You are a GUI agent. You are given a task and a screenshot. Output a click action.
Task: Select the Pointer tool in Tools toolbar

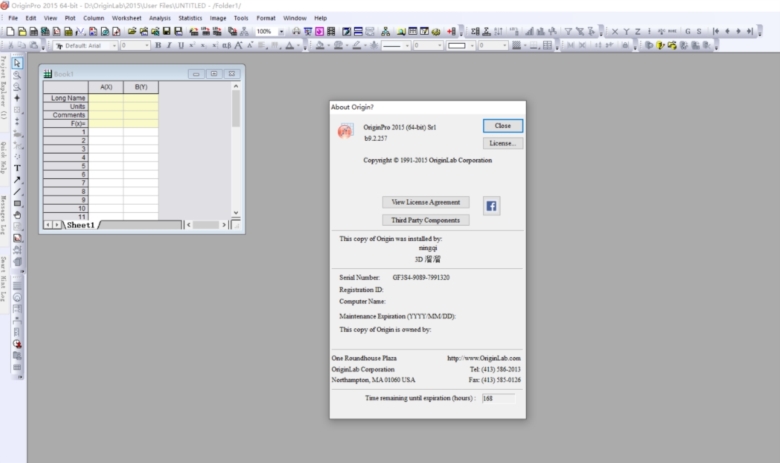click(17, 63)
